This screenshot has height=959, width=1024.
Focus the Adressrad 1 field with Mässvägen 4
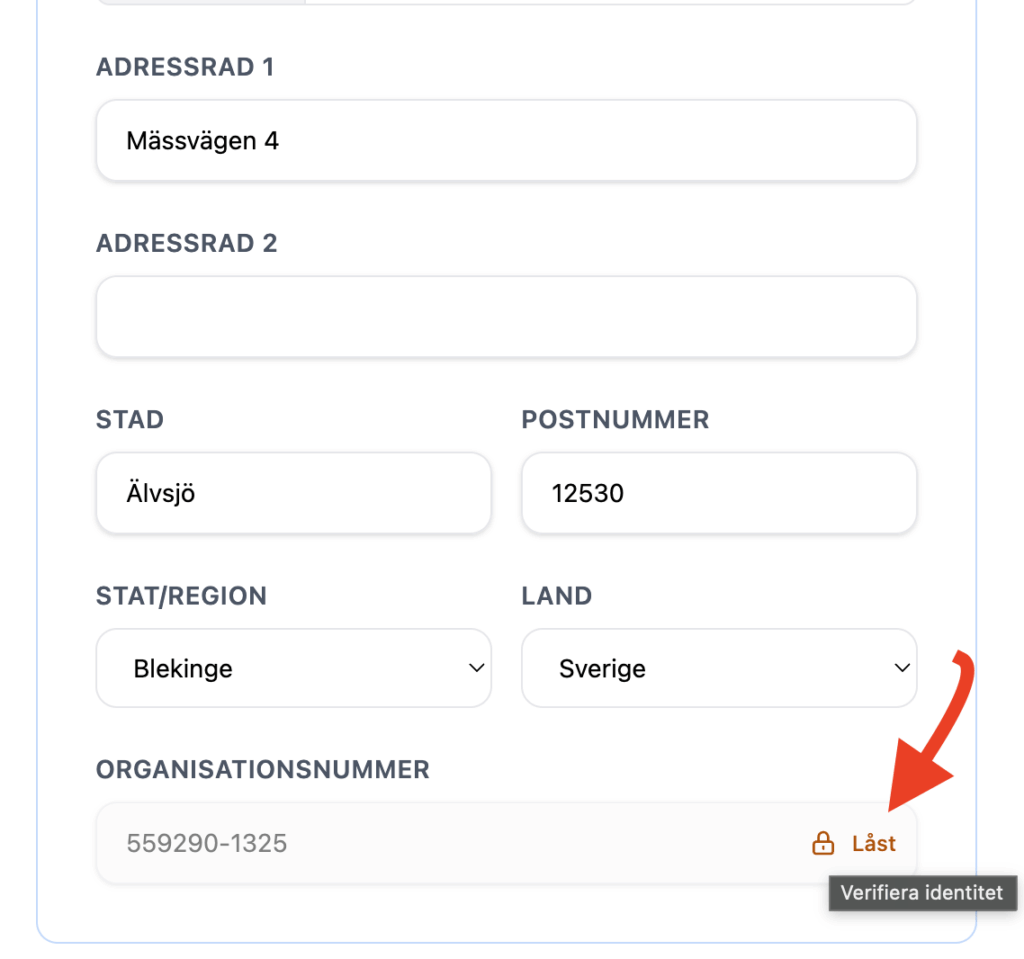point(506,141)
